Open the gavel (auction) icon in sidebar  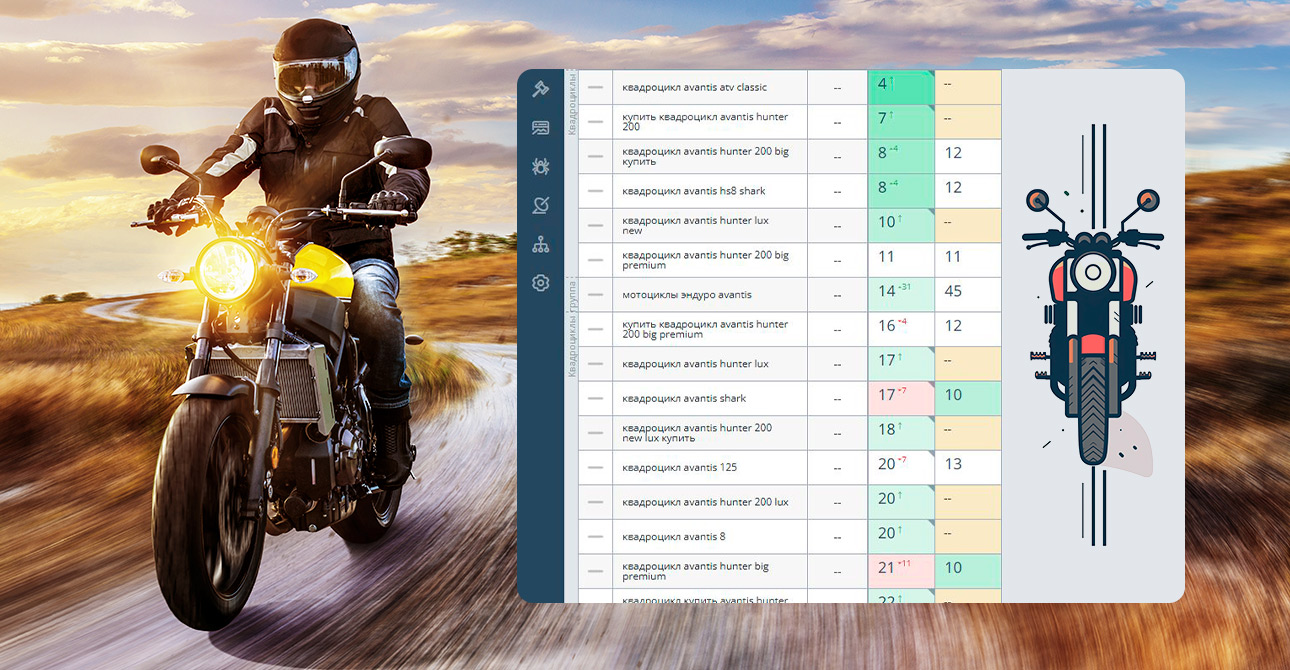pos(541,89)
